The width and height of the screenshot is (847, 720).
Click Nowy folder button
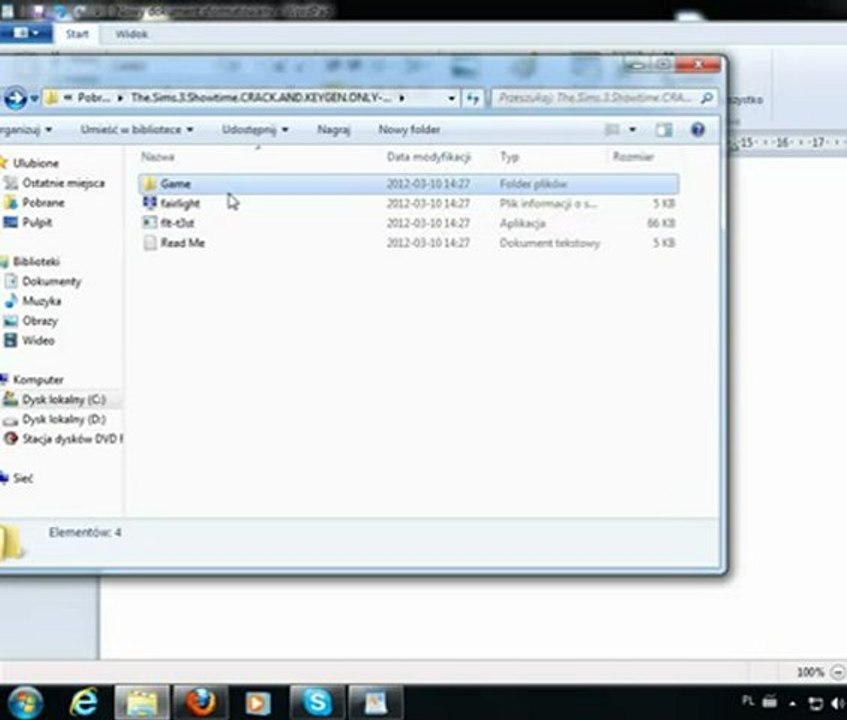(409, 130)
